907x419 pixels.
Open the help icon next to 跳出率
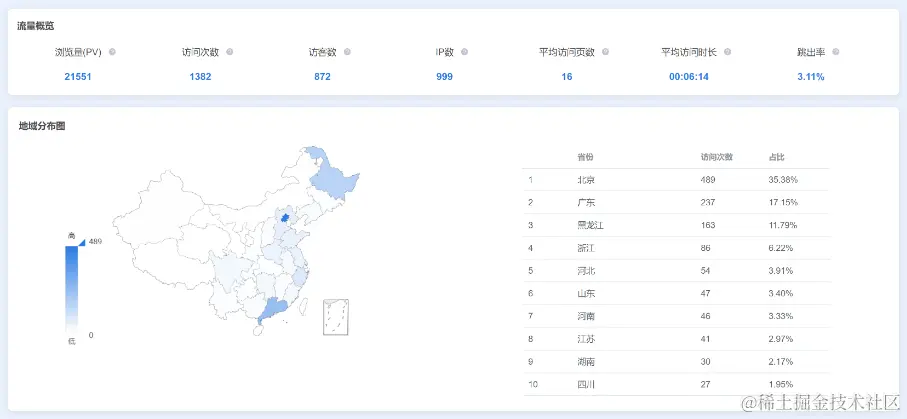(835, 52)
